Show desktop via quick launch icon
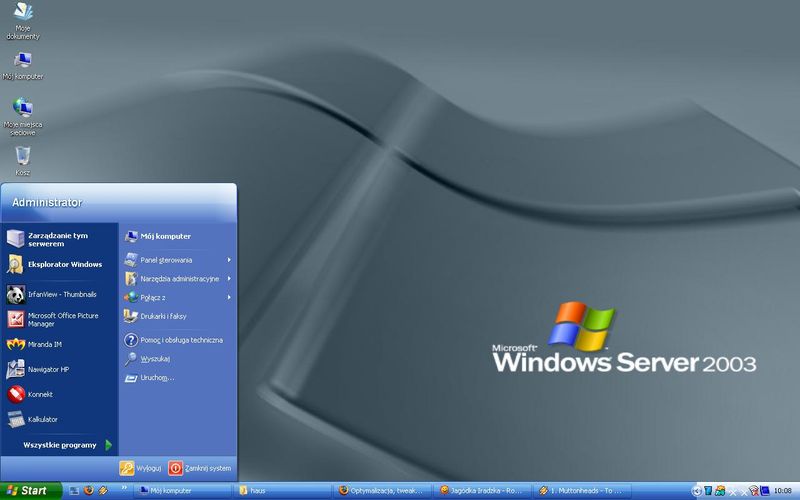Image resolution: width=800 pixels, height=500 pixels. [x=74, y=491]
